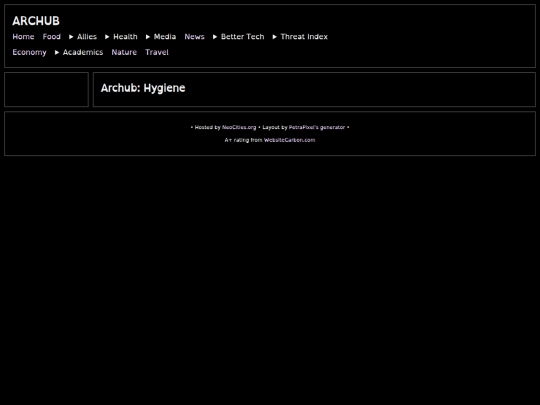Visit the News page
The image size is (540, 405).
pyautogui.click(x=194, y=37)
